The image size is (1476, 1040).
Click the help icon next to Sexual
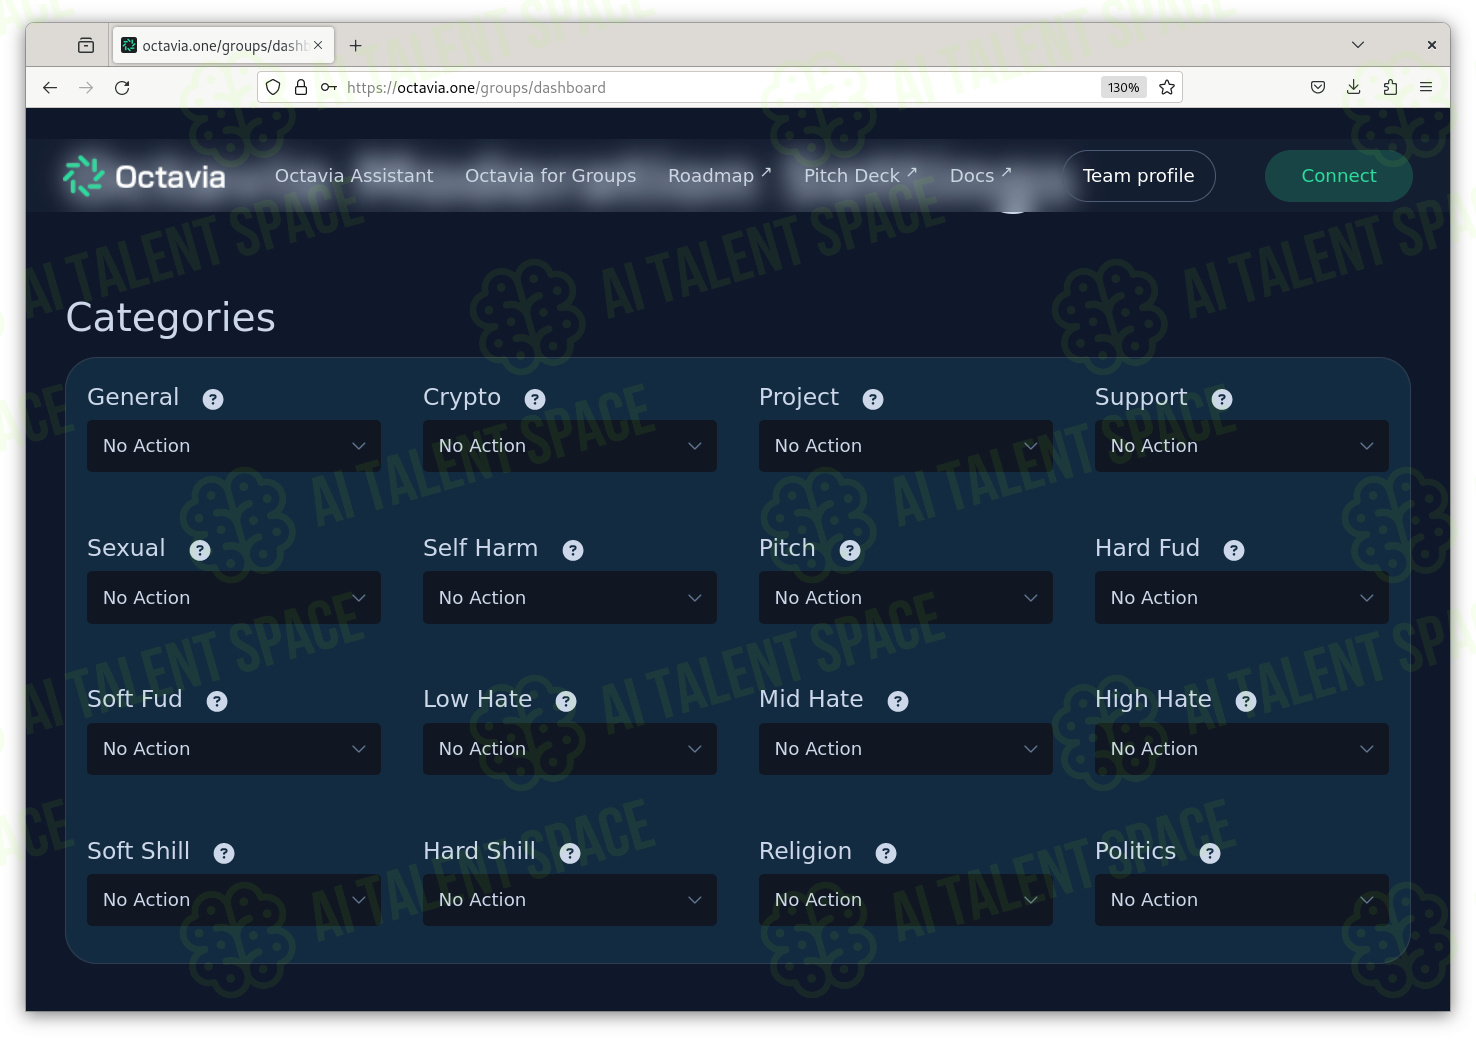(200, 550)
